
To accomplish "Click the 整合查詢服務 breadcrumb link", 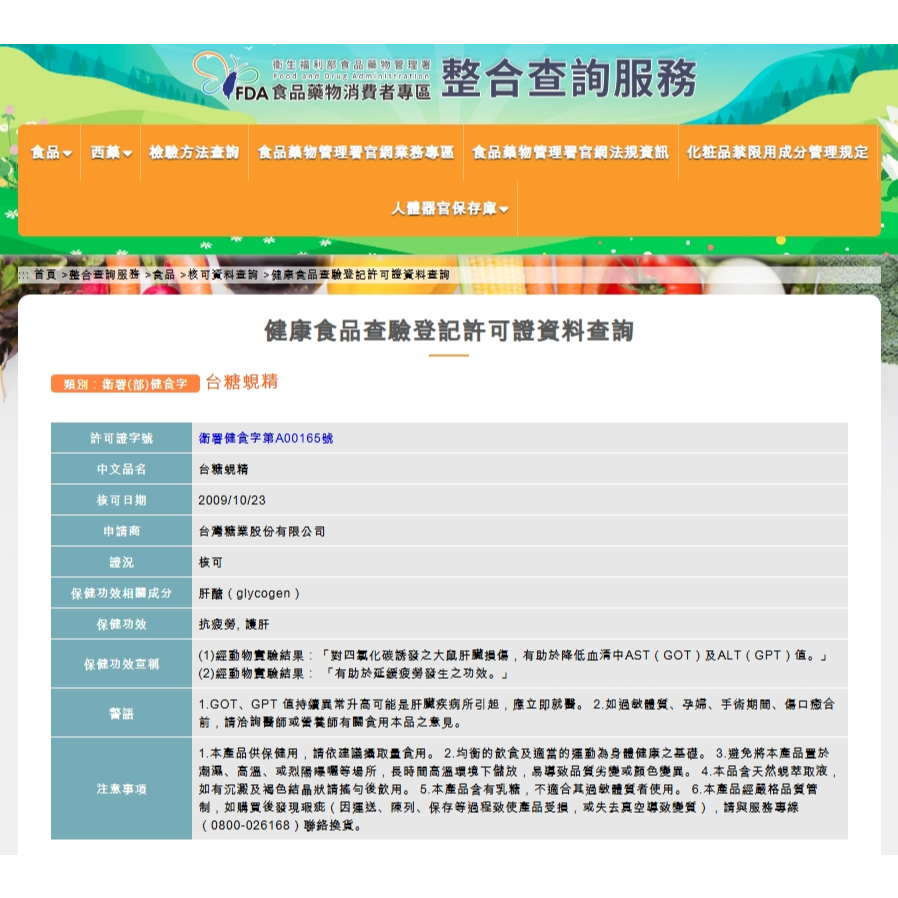I will (104, 274).
